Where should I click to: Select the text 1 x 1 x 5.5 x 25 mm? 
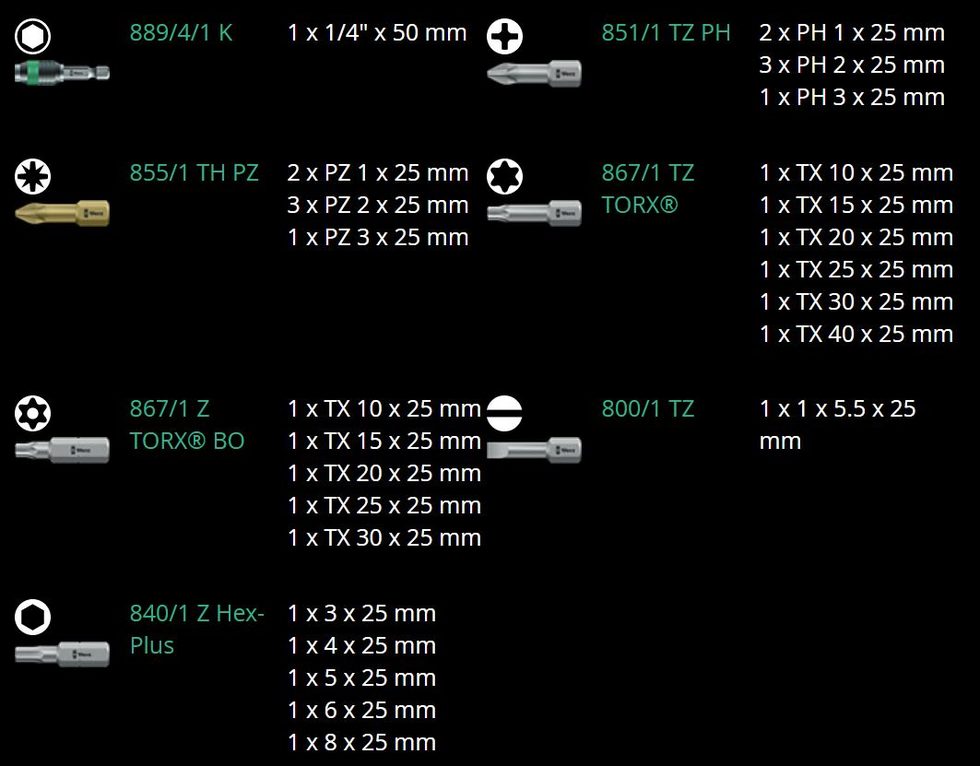(x=838, y=425)
